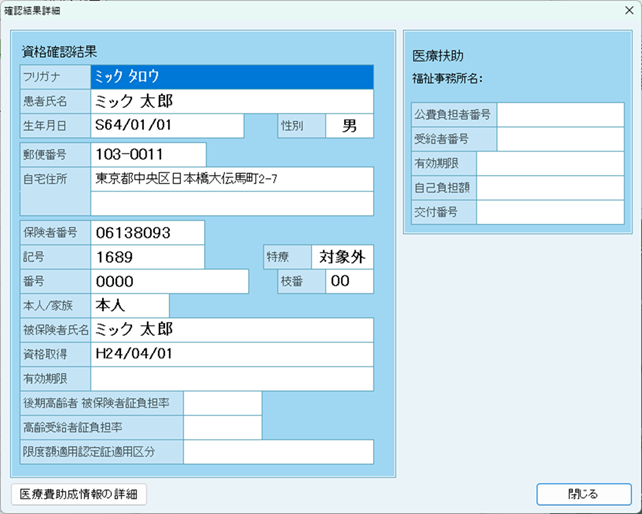
Task: Click the empty 限度額適用認定証適用区分 field
Action: point(277,452)
